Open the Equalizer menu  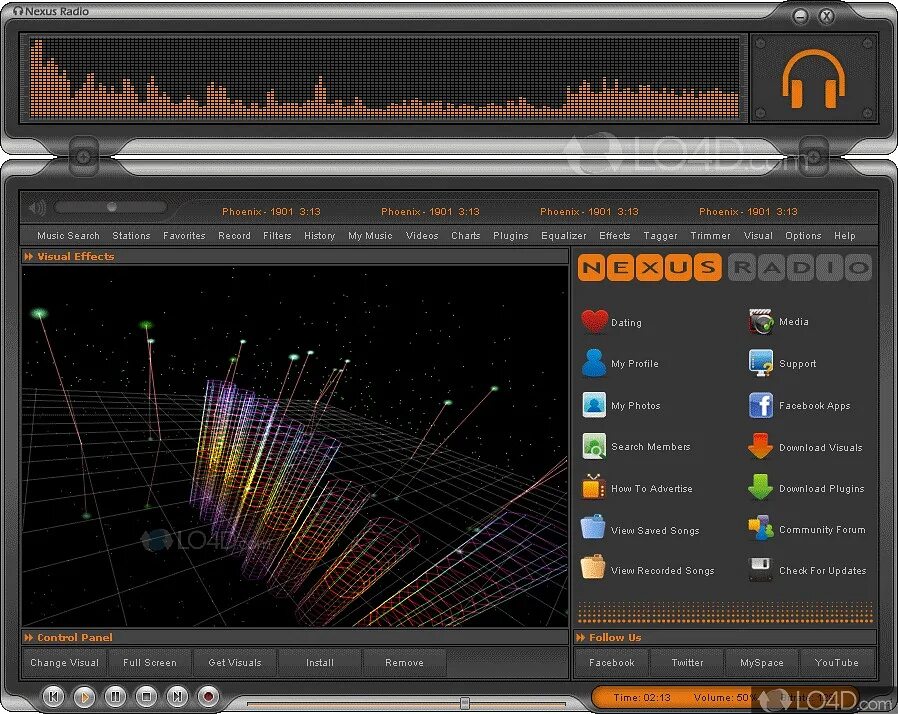coord(564,235)
